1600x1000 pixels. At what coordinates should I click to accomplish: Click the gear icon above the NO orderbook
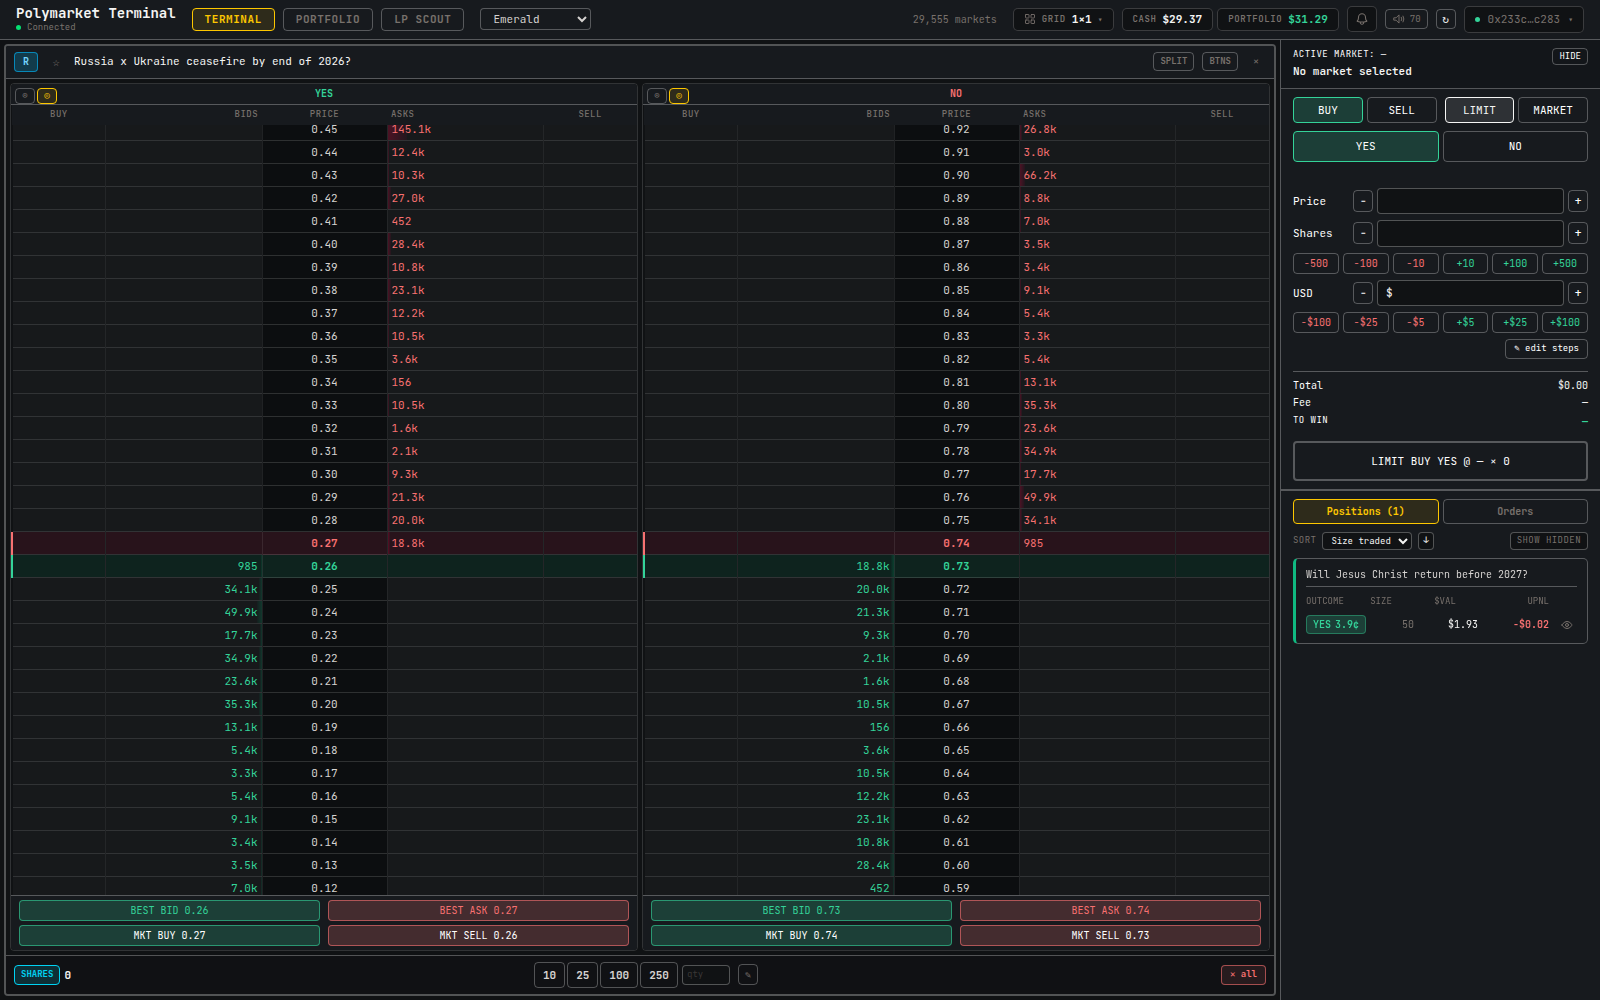tap(679, 95)
